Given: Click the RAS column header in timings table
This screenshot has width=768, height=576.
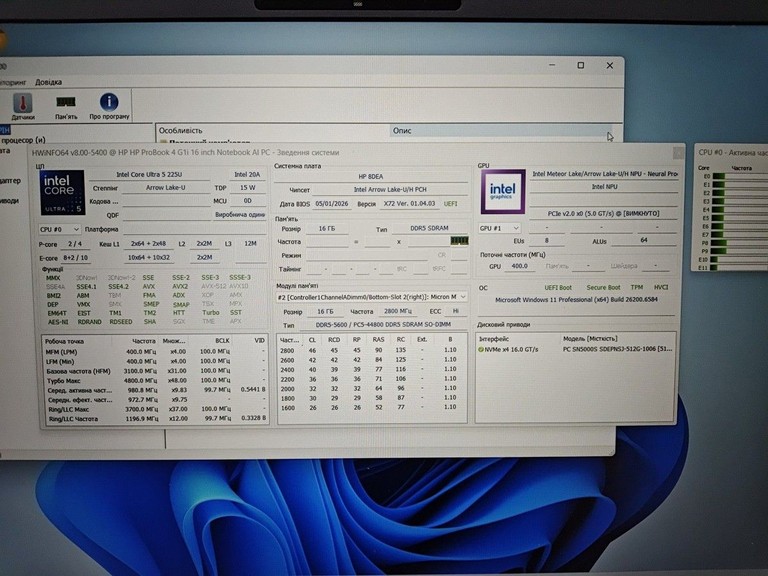Looking at the screenshot, I should pyautogui.click(x=378, y=339).
